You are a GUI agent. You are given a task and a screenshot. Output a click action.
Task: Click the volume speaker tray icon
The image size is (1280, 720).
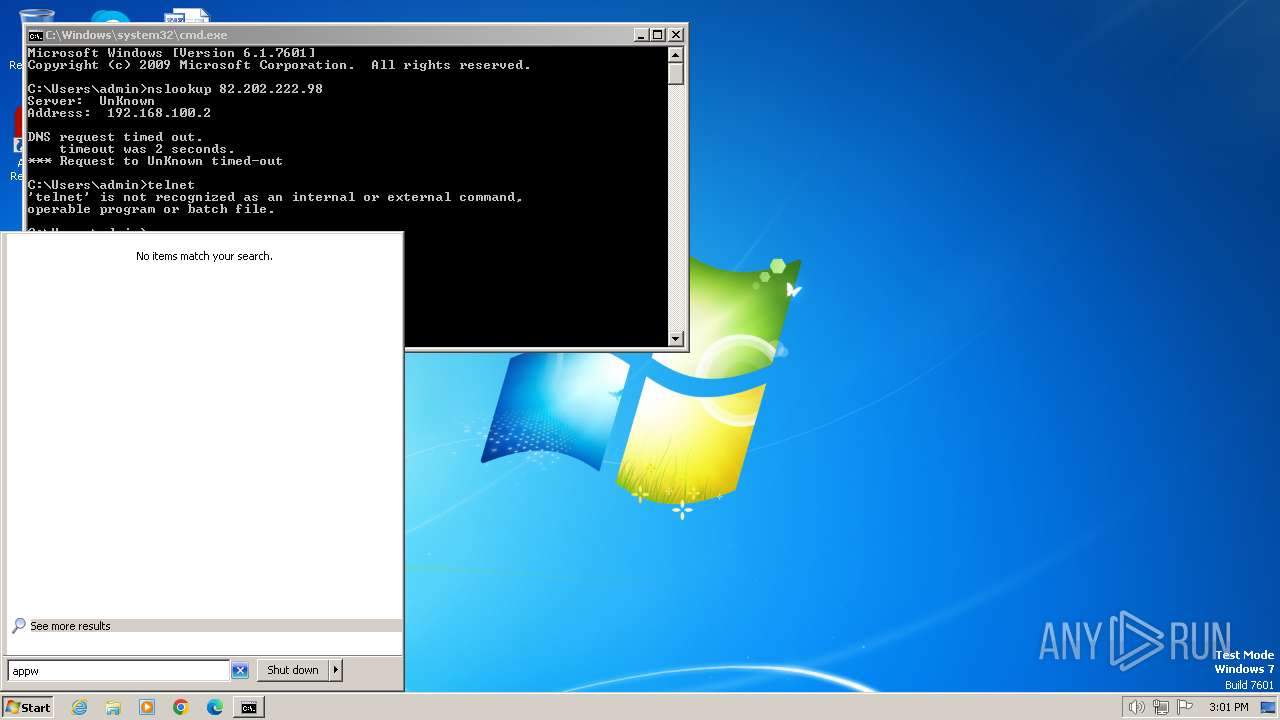(x=1136, y=707)
